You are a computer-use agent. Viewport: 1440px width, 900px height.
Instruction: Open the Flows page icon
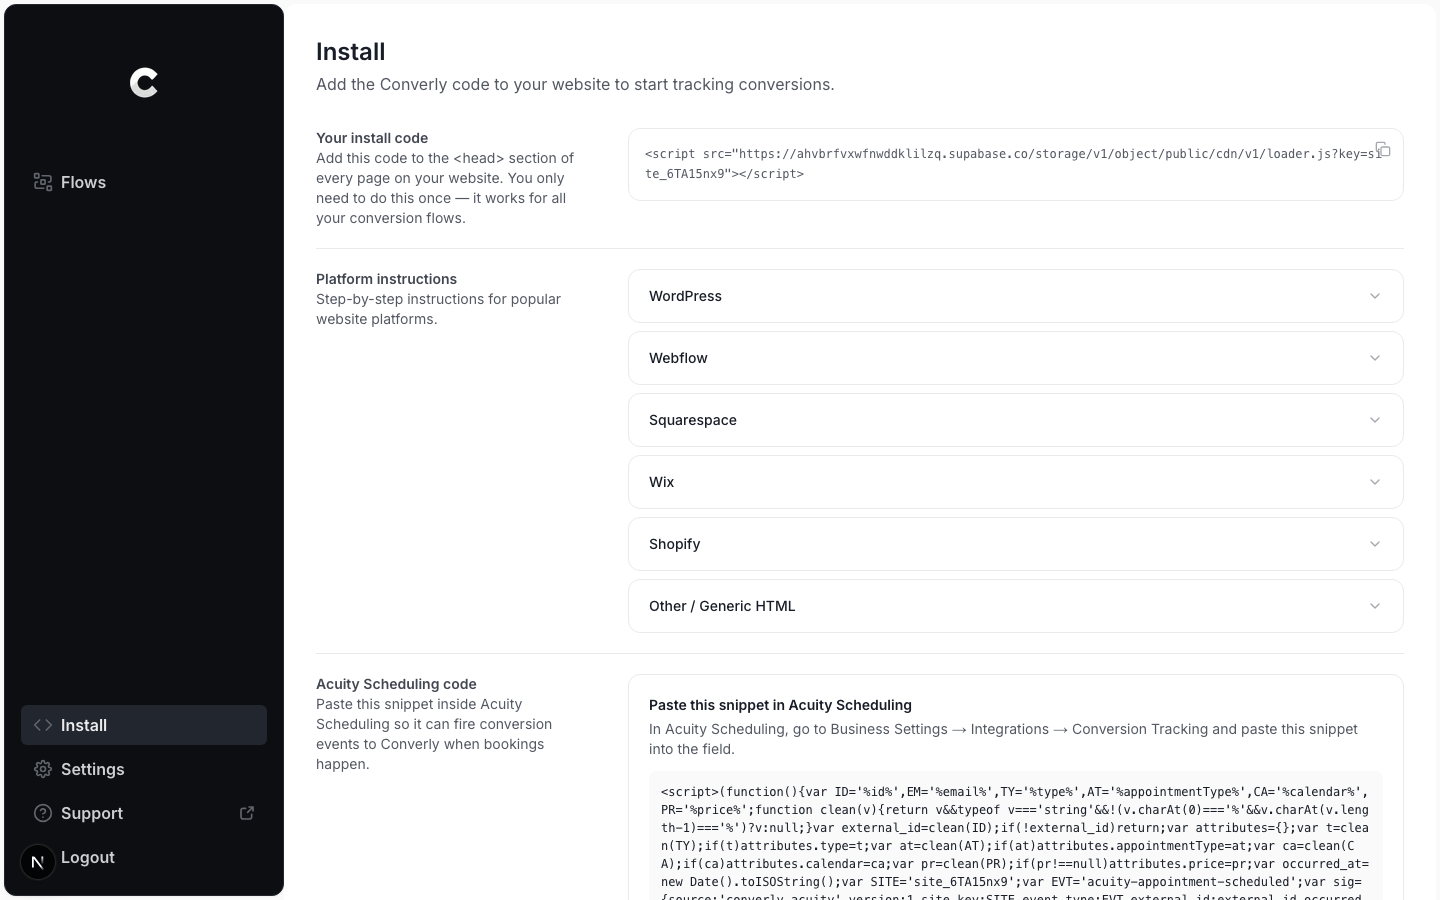coord(43,182)
